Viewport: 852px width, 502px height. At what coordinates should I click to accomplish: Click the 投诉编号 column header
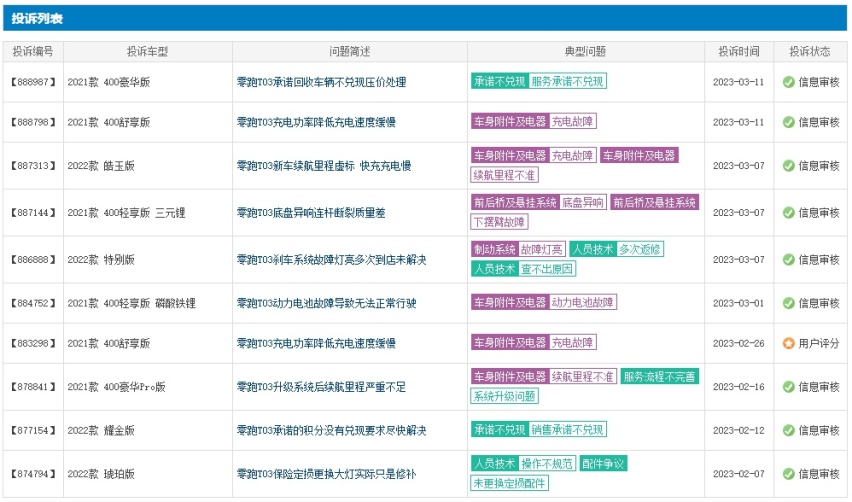33,52
